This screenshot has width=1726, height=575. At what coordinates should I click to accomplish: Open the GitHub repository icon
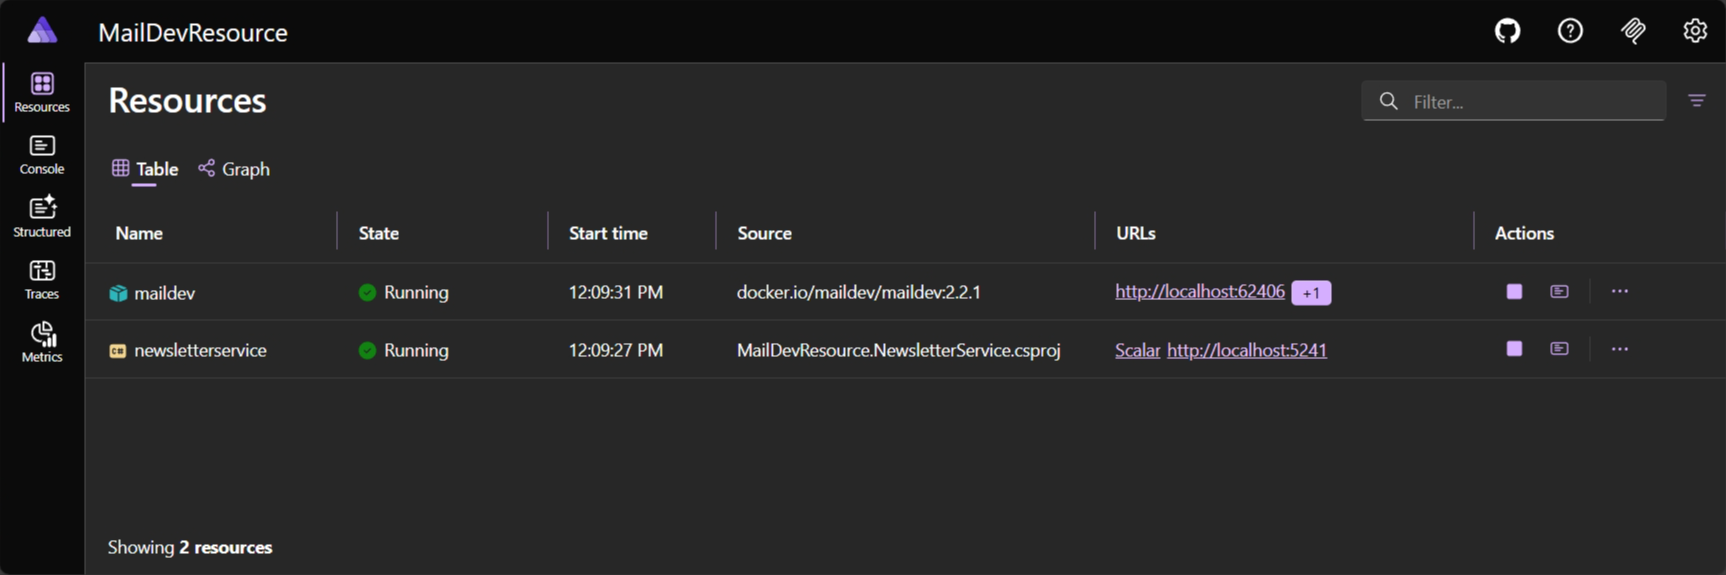click(x=1507, y=31)
